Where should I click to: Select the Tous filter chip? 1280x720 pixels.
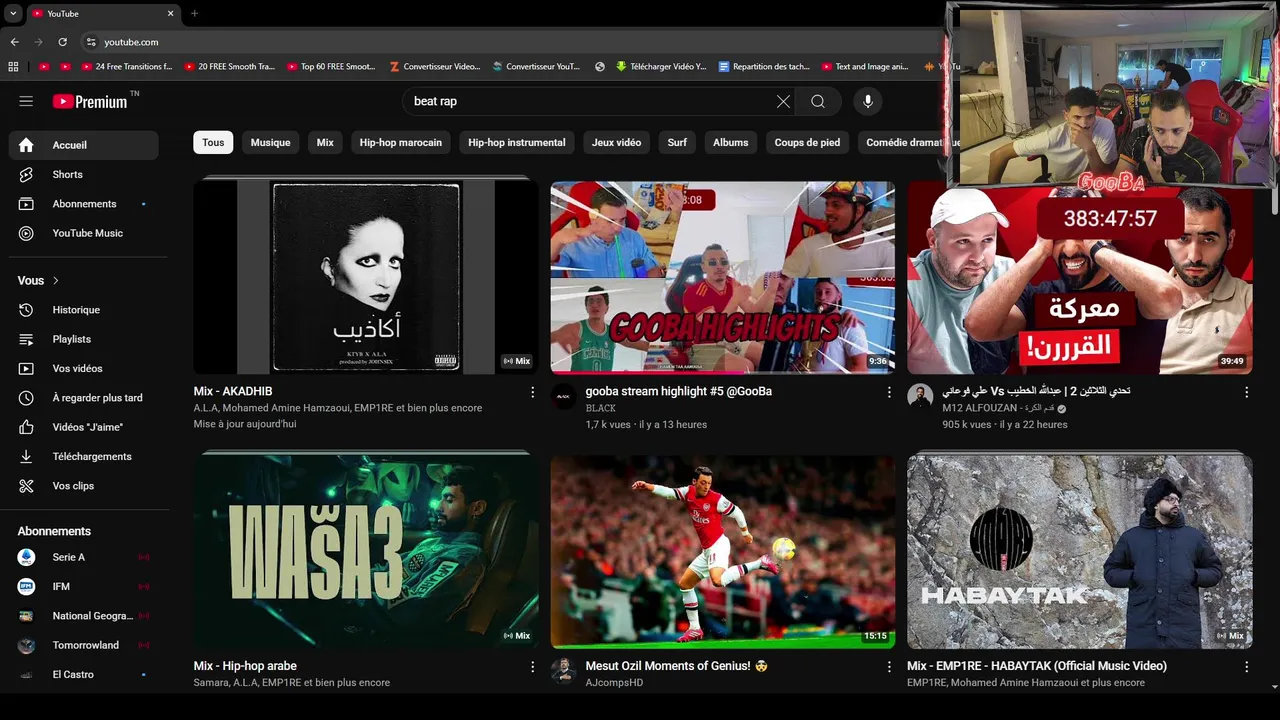tap(213, 142)
